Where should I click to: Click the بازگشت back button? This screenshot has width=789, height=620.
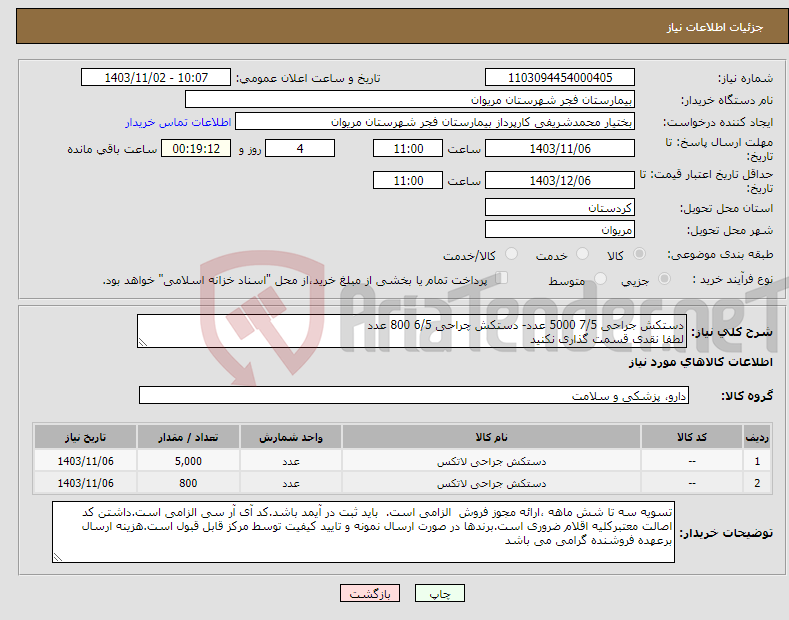370,593
